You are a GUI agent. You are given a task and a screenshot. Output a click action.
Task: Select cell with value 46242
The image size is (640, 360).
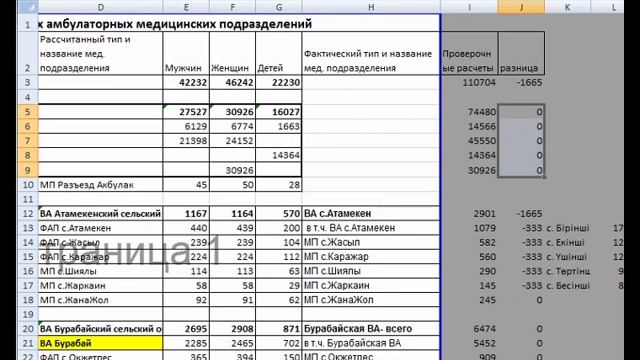point(232,82)
